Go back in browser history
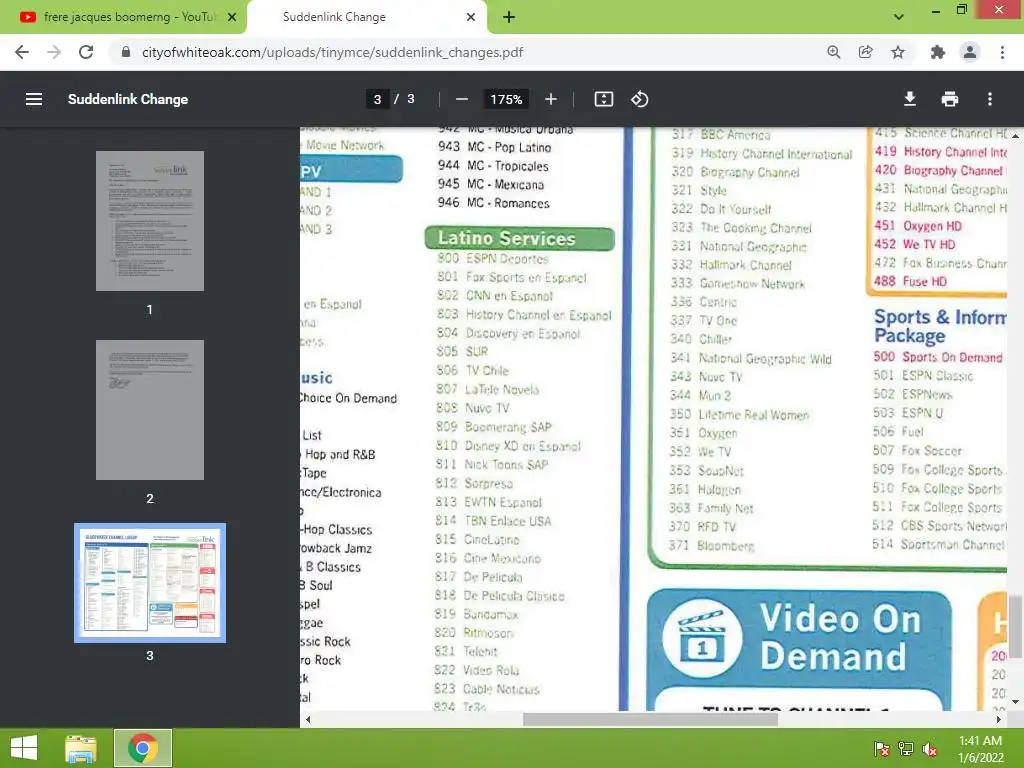1024x768 pixels. pyautogui.click(x=22, y=52)
